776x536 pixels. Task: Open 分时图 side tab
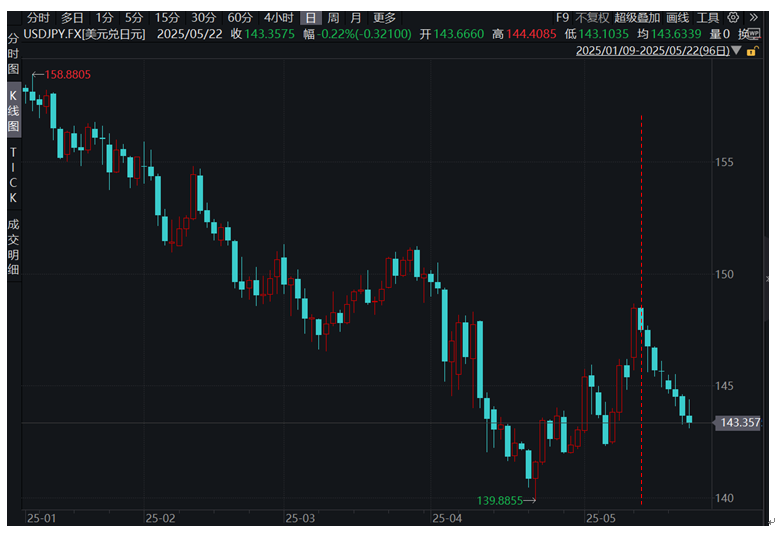(x=13, y=53)
